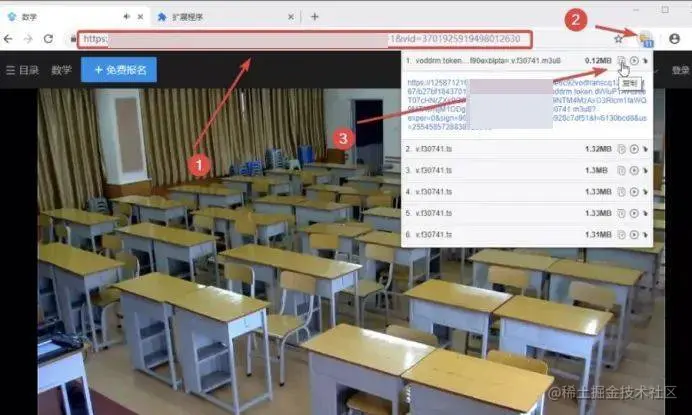Image resolution: width=692 pixels, height=415 pixels.
Task: Play the m3u8 resource in row 1
Action: [x=634, y=60]
